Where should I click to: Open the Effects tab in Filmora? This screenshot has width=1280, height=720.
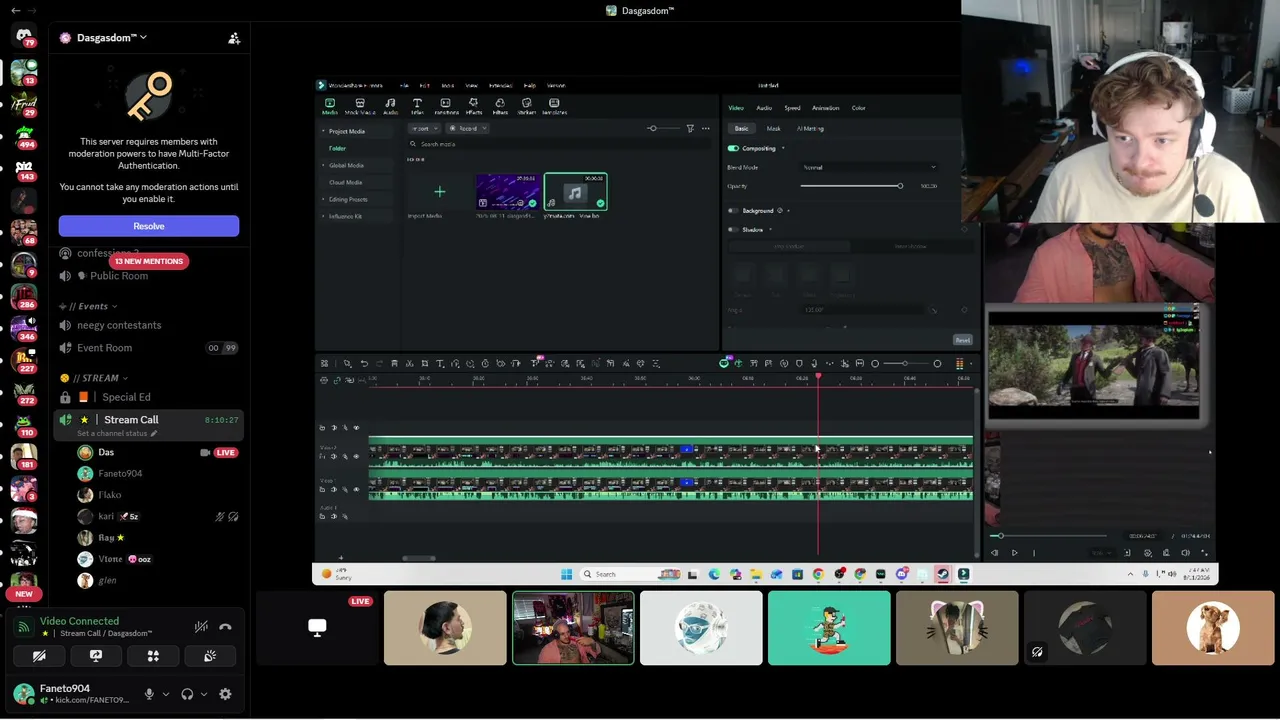click(474, 106)
